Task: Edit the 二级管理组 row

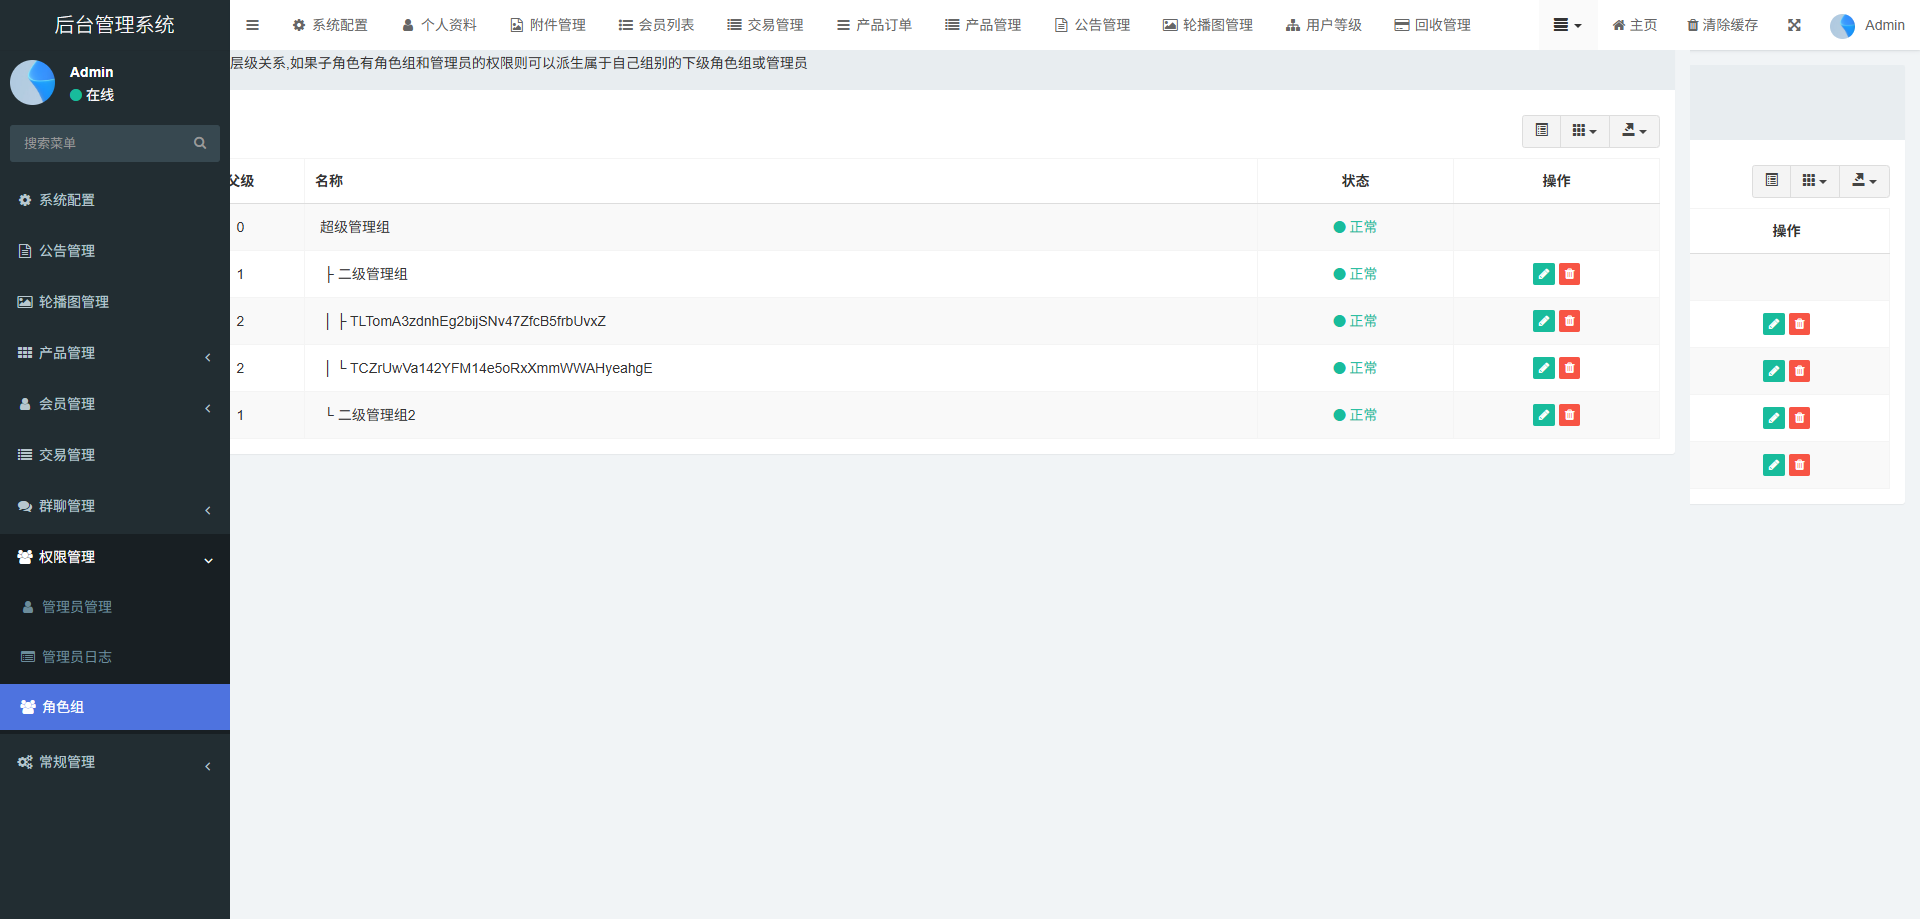Action: click(x=1543, y=274)
